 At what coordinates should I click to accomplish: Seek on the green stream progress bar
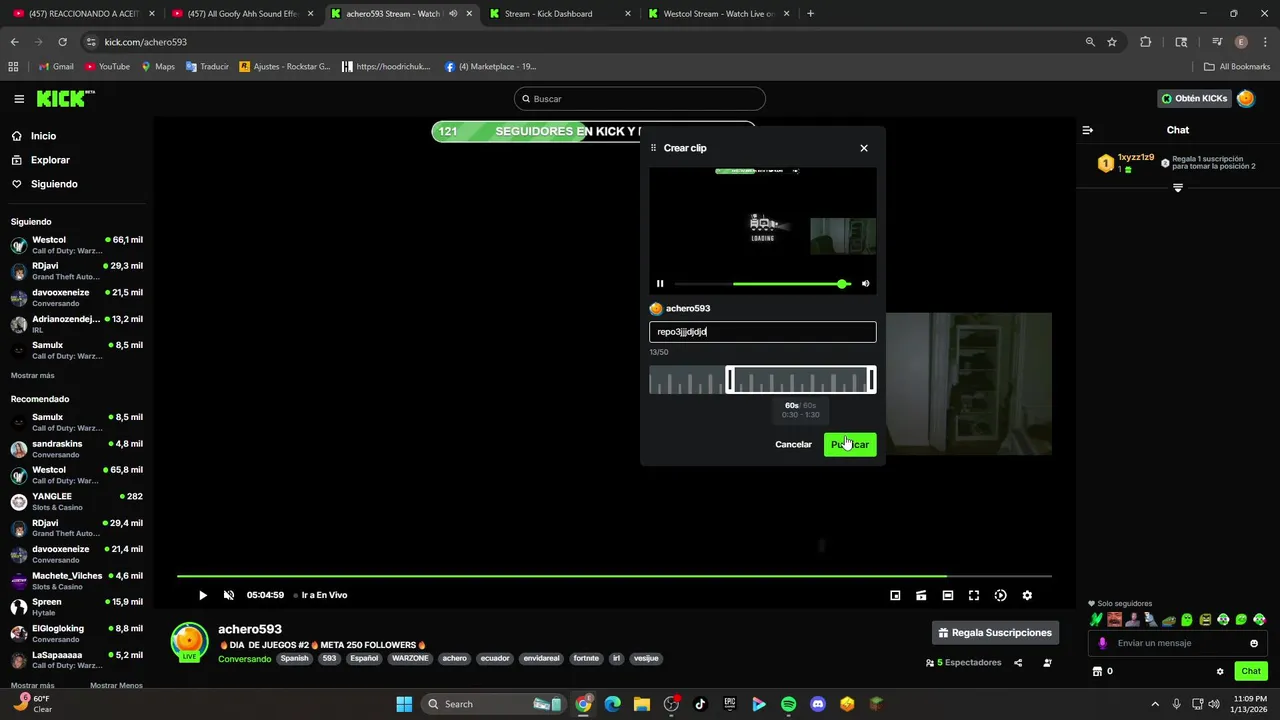(x=614, y=576)
